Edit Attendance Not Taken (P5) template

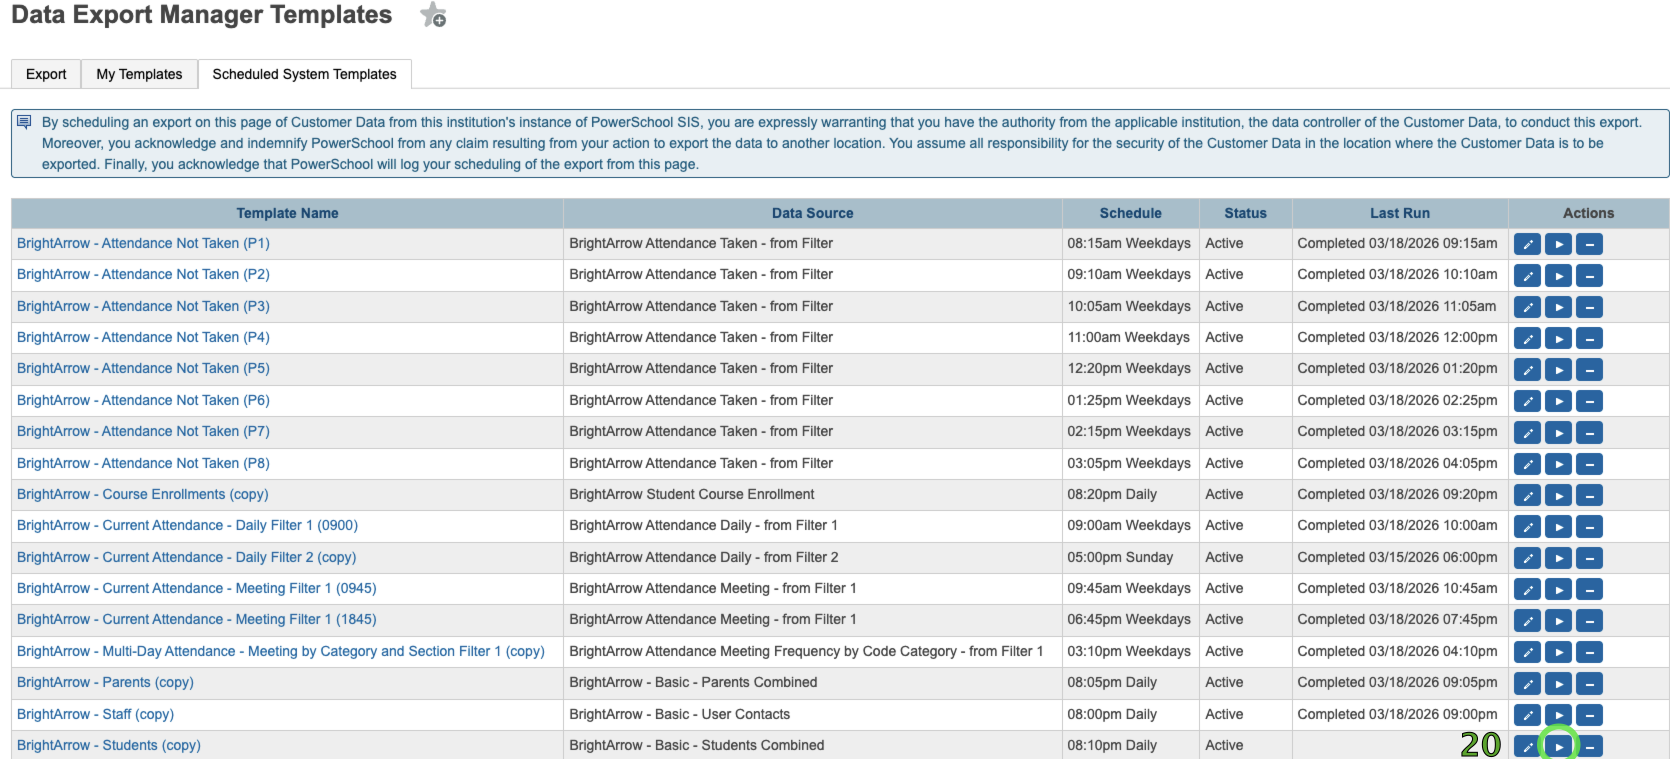pyautogui.click(x=1527, y=370)
